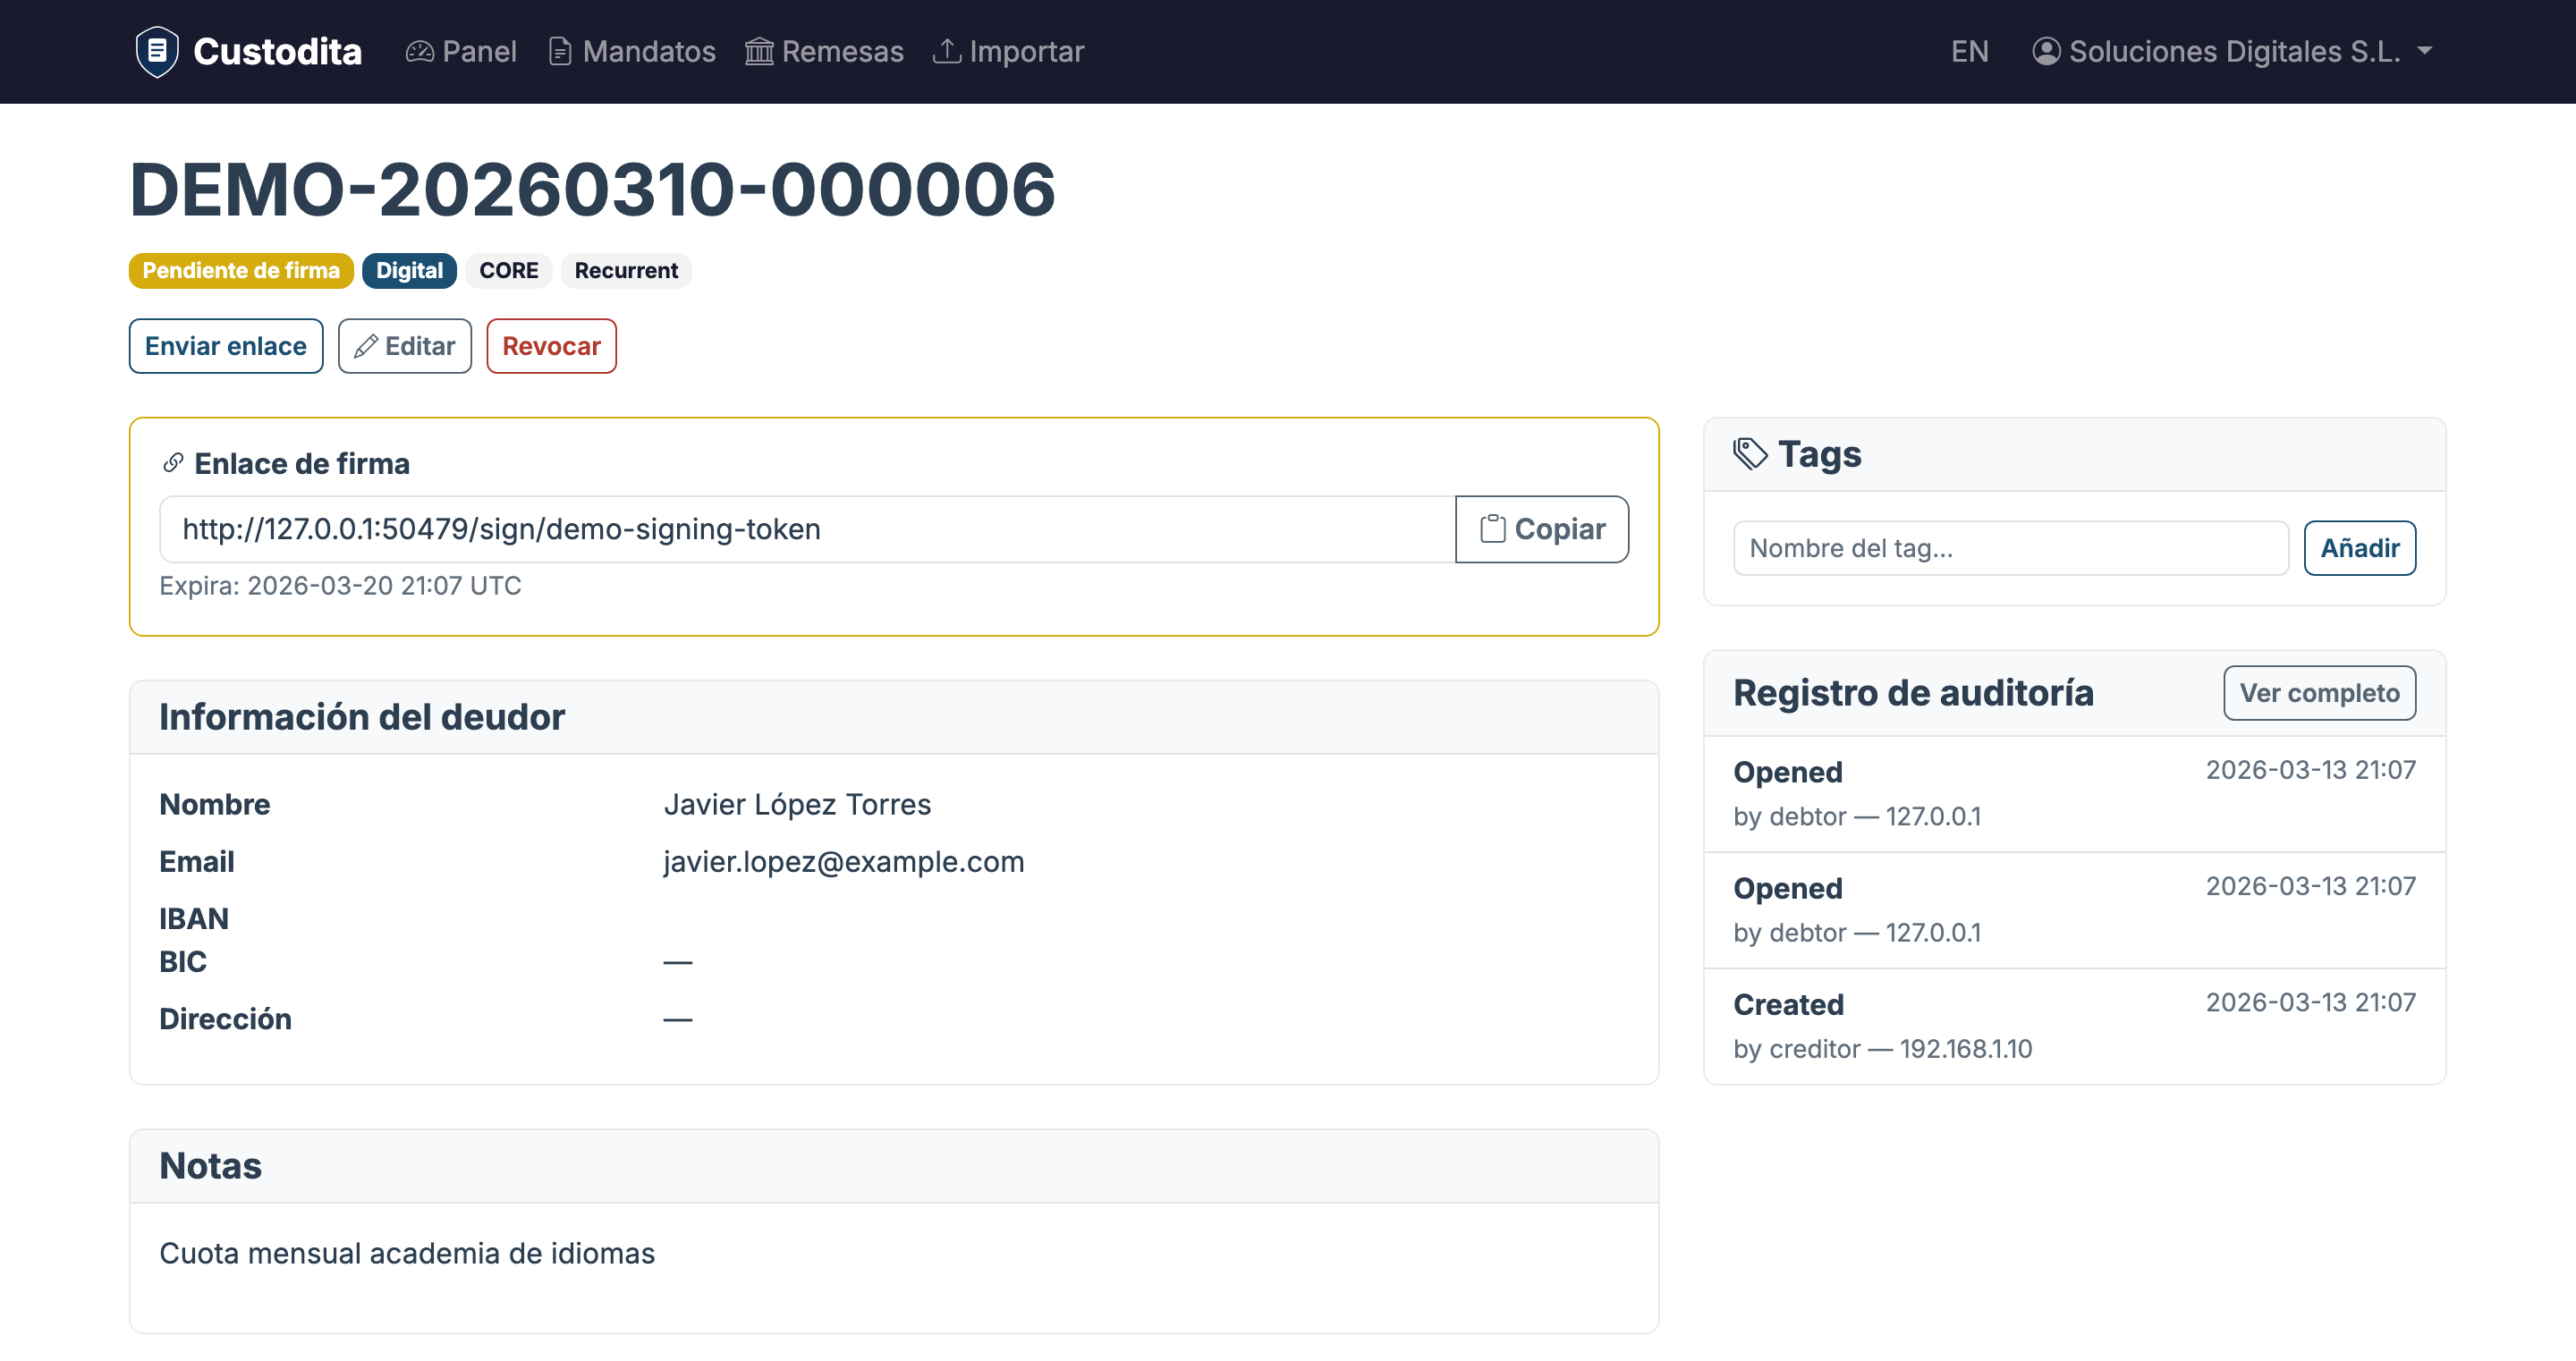Click the chain link icon near Enlace de firma
2576x1361 pixels.
[x=173, y=463]
